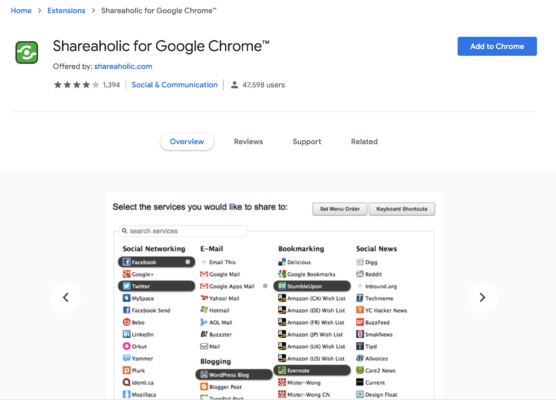Click the Facebook settings gear icon
Image resolution: width=556 pixels, height=400 pixels.
click(188, 262)
